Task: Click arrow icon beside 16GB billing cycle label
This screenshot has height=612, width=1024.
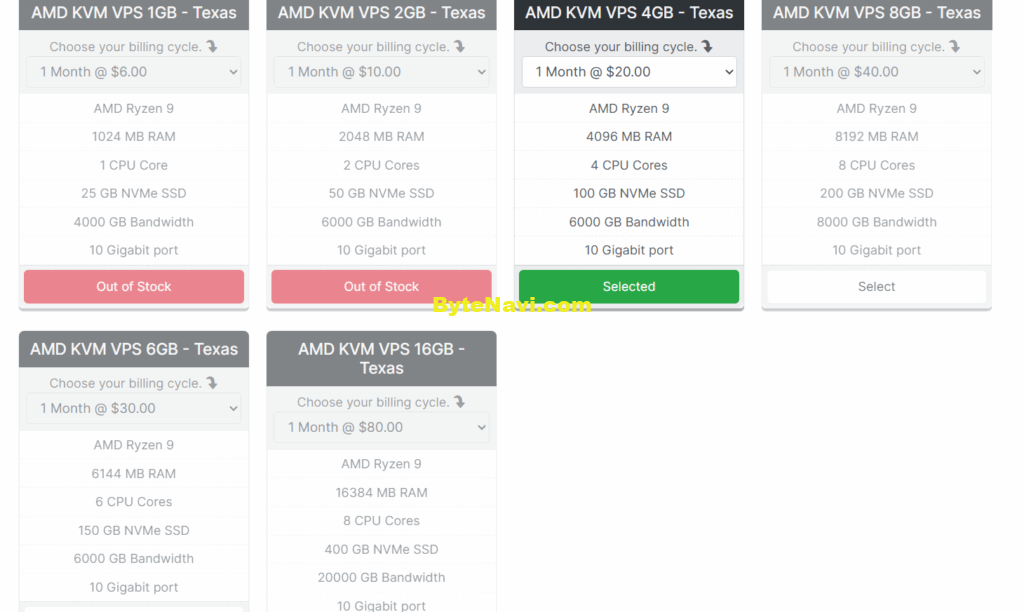Action: point(460,402)
